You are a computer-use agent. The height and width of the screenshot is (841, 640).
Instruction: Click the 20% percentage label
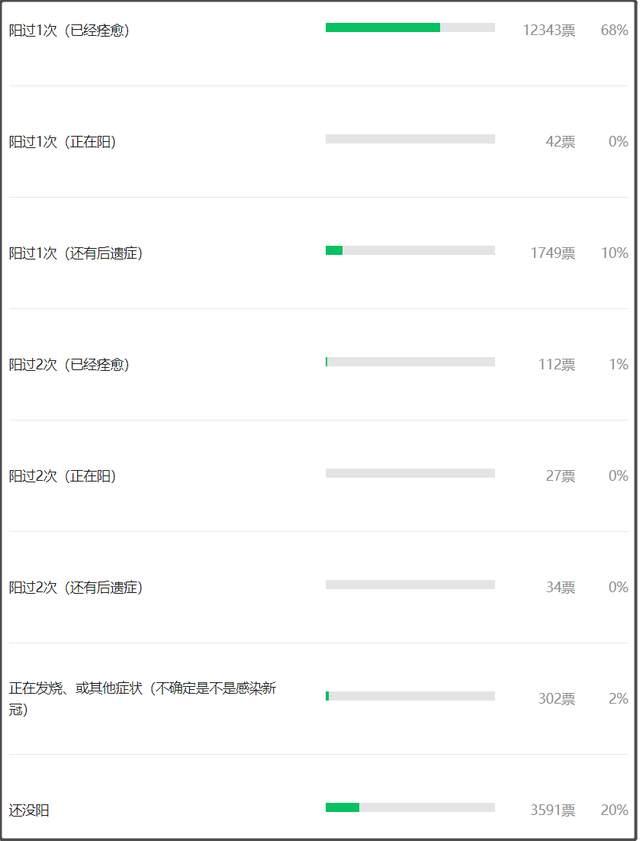(x=614, y=810)
